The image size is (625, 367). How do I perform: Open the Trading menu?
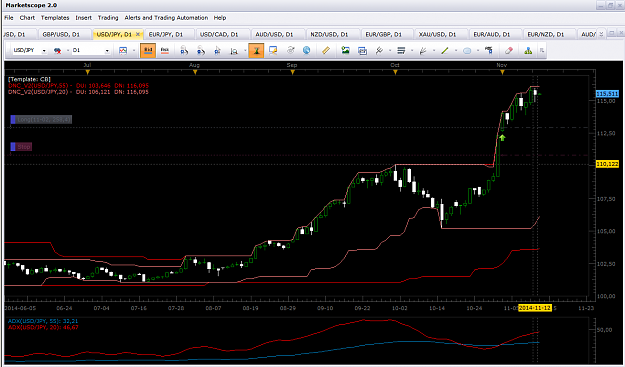108,18
